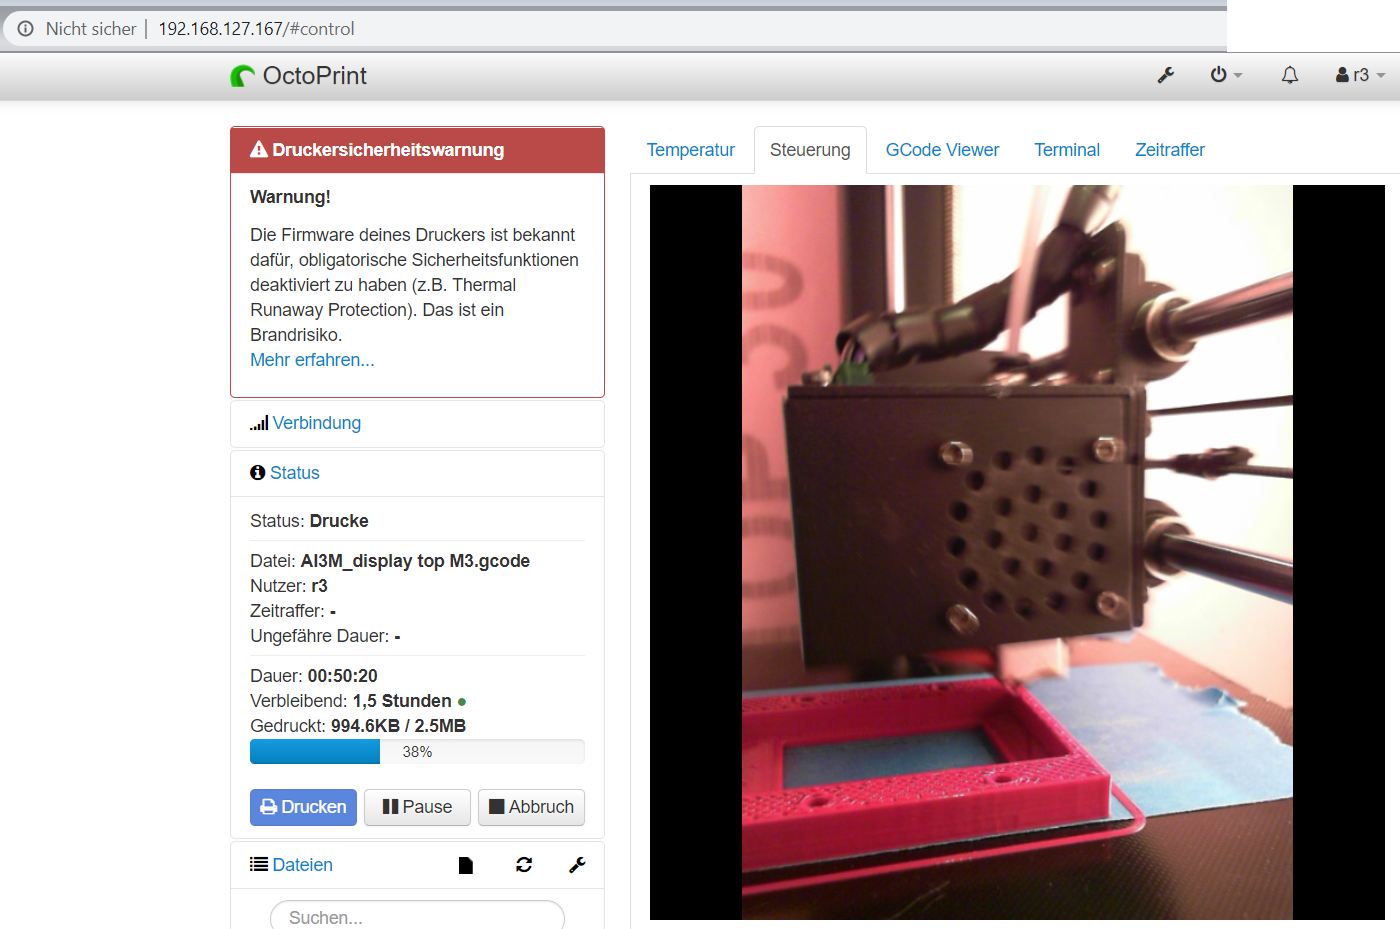Open OctoPrint settings via the wrench icon

[1166, 74]
